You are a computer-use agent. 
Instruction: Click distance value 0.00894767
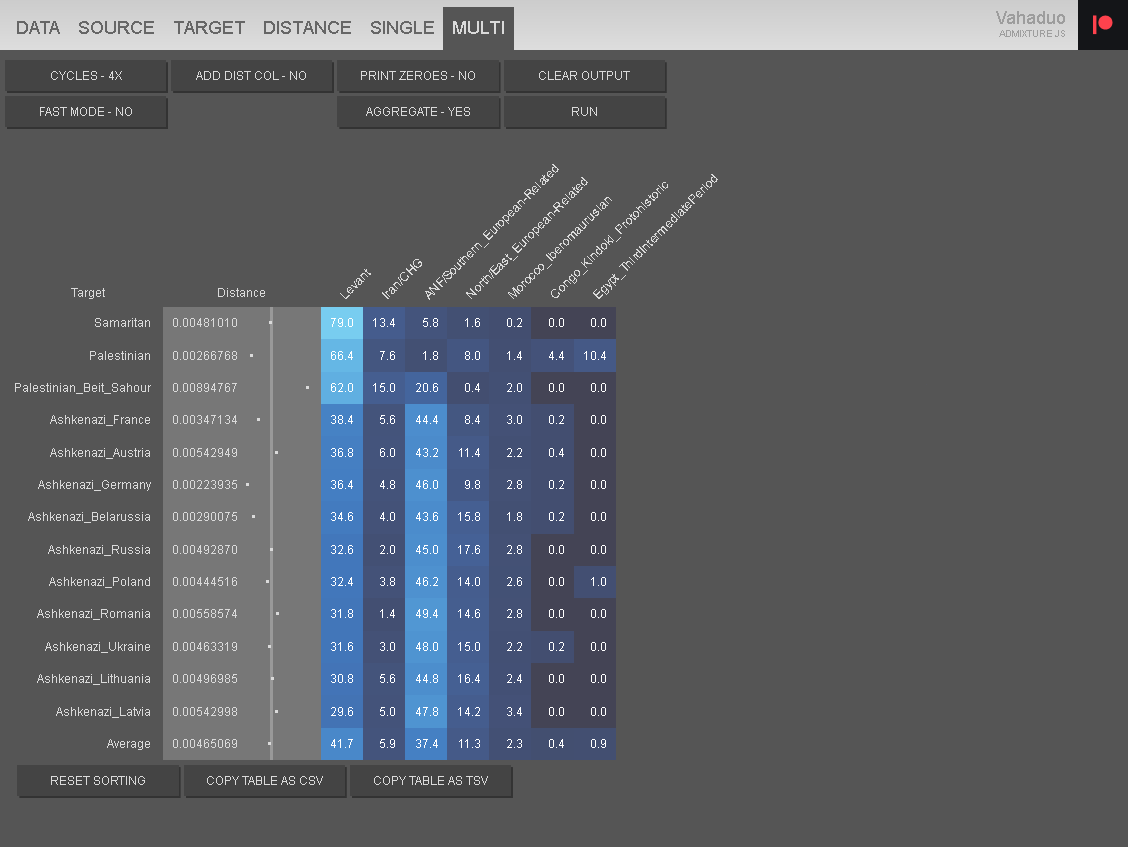click(x=205, y=388)
